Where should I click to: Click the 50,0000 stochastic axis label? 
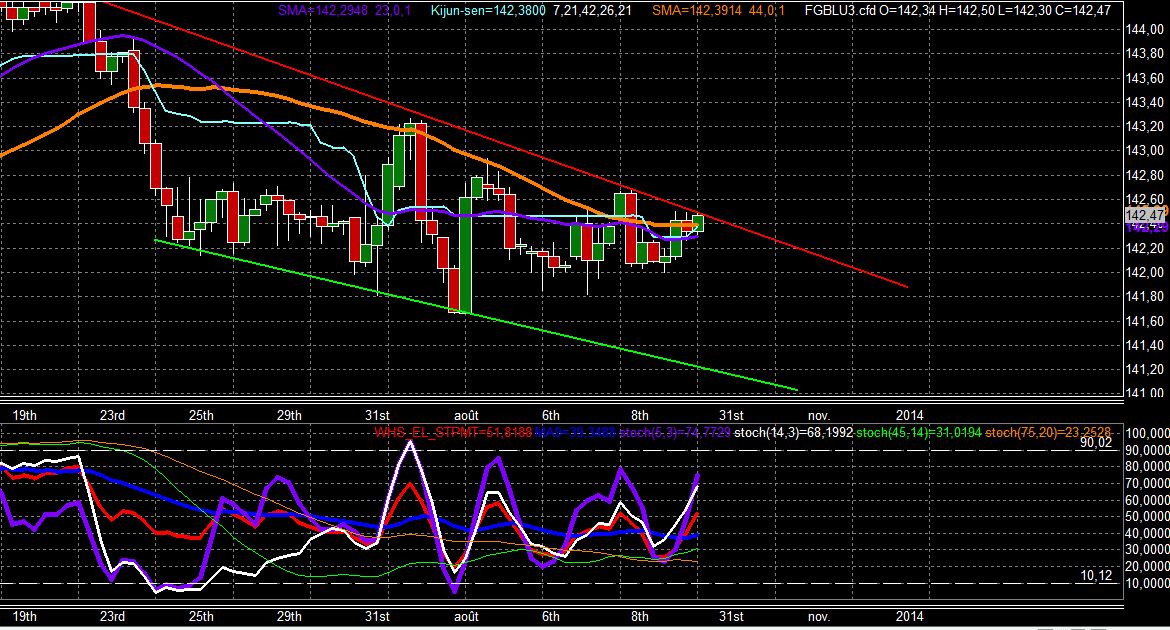point(1148,517)
